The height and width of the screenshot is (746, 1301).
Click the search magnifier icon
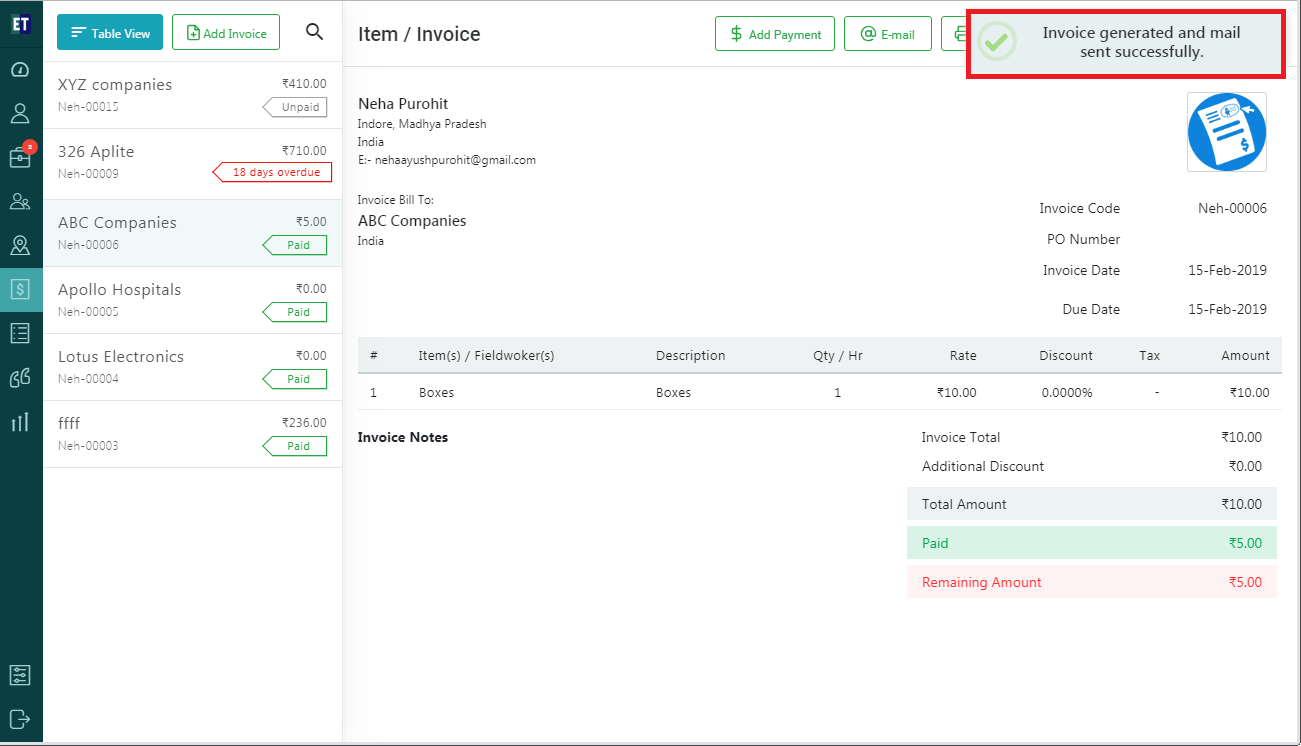tap(314, 32)
